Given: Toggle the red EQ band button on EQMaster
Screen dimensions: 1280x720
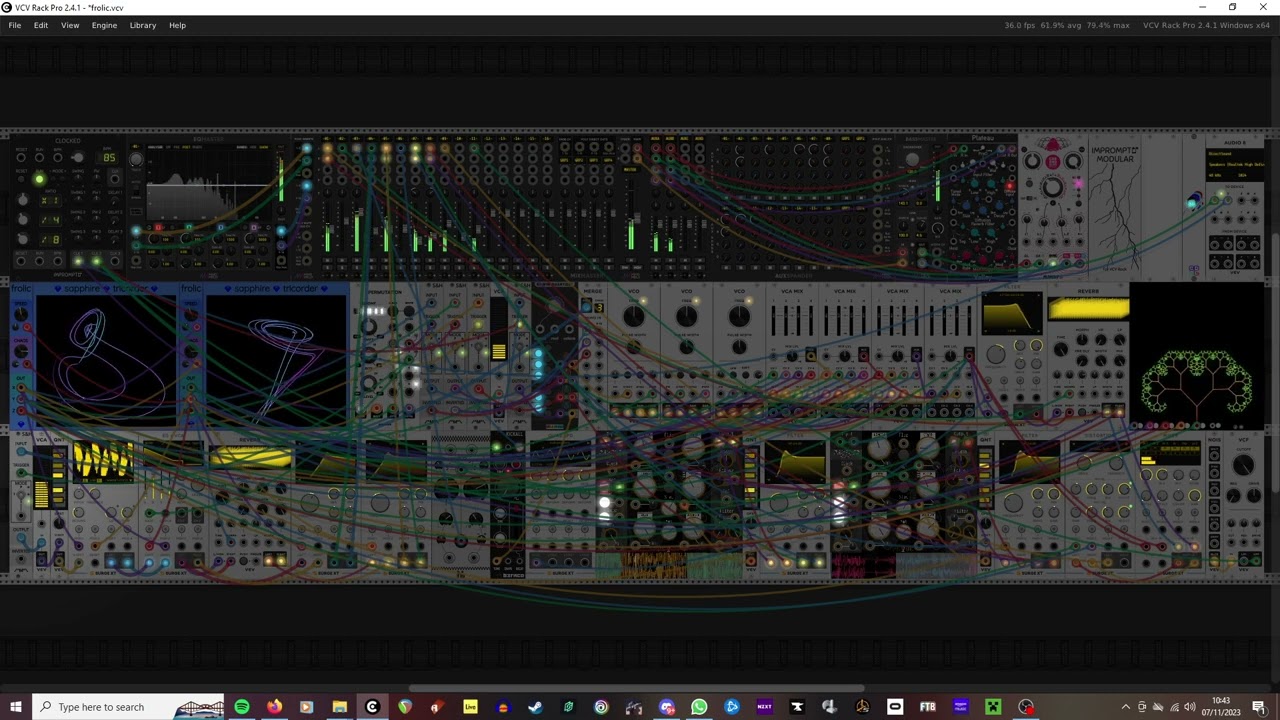Looking at the screenshot, I should [x=158, y=228].
